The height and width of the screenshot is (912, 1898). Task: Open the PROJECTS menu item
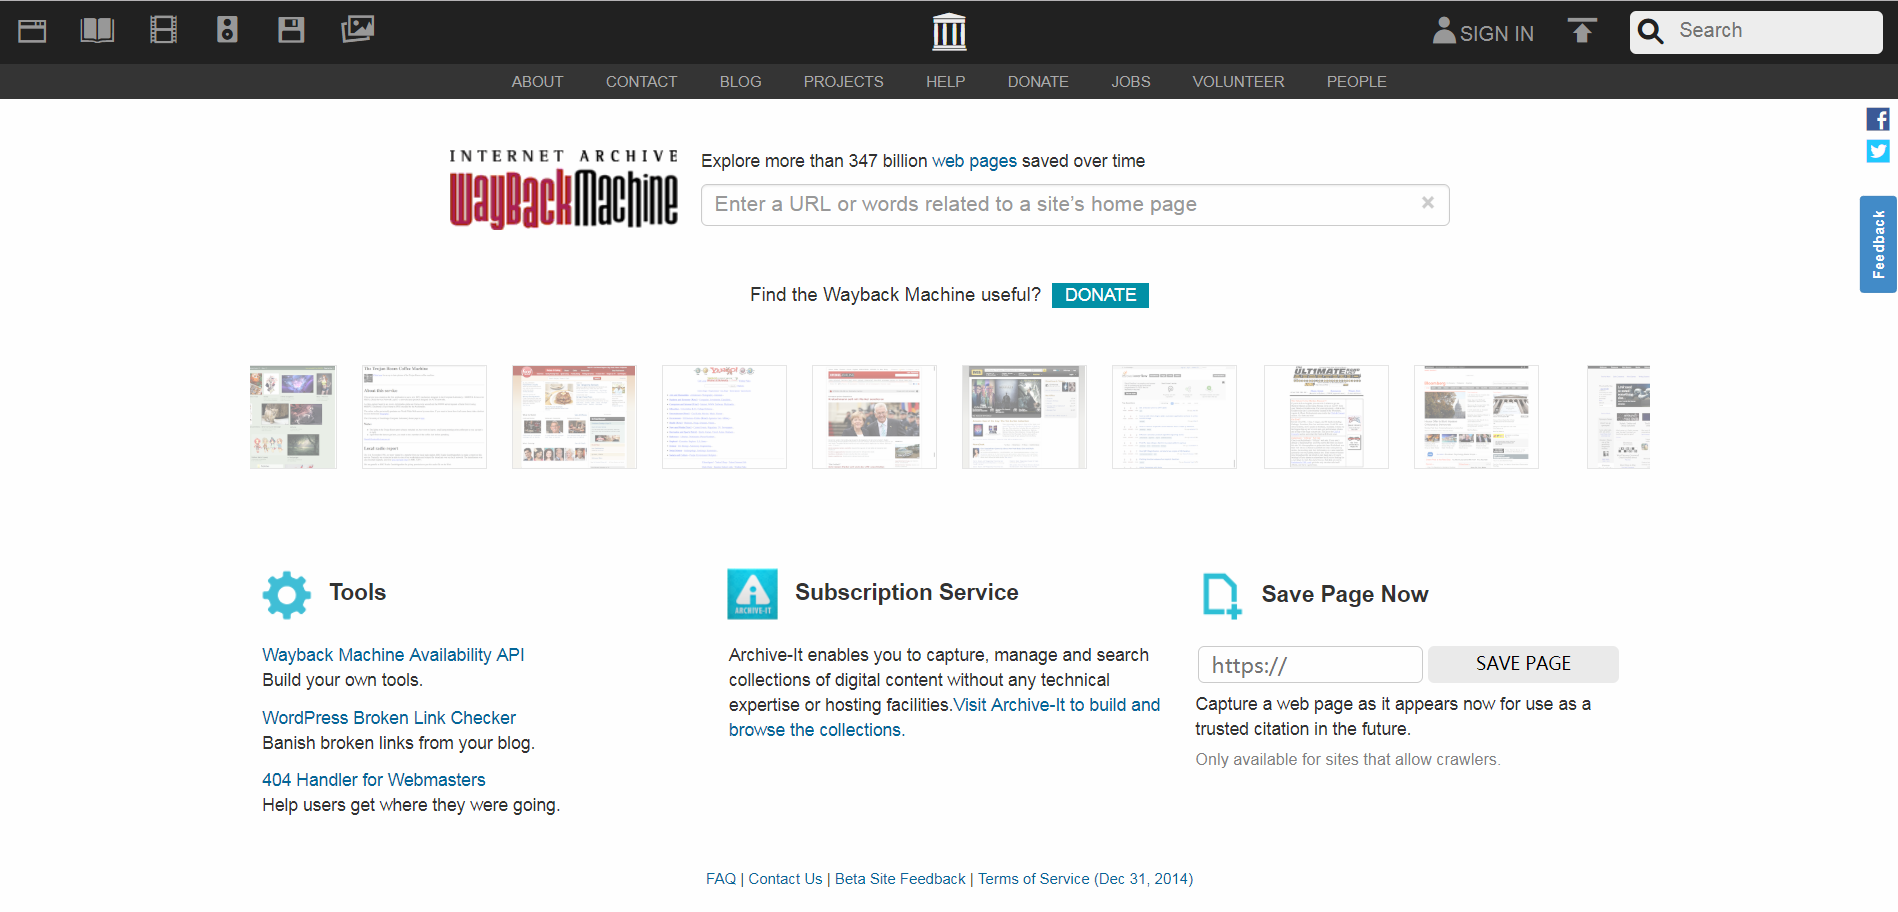pos(843,82)
